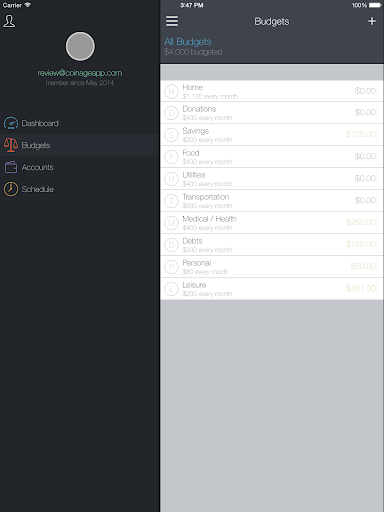The image size is (384, 512).
Task: Click the gray profile avatar
Action: (80, 46)
